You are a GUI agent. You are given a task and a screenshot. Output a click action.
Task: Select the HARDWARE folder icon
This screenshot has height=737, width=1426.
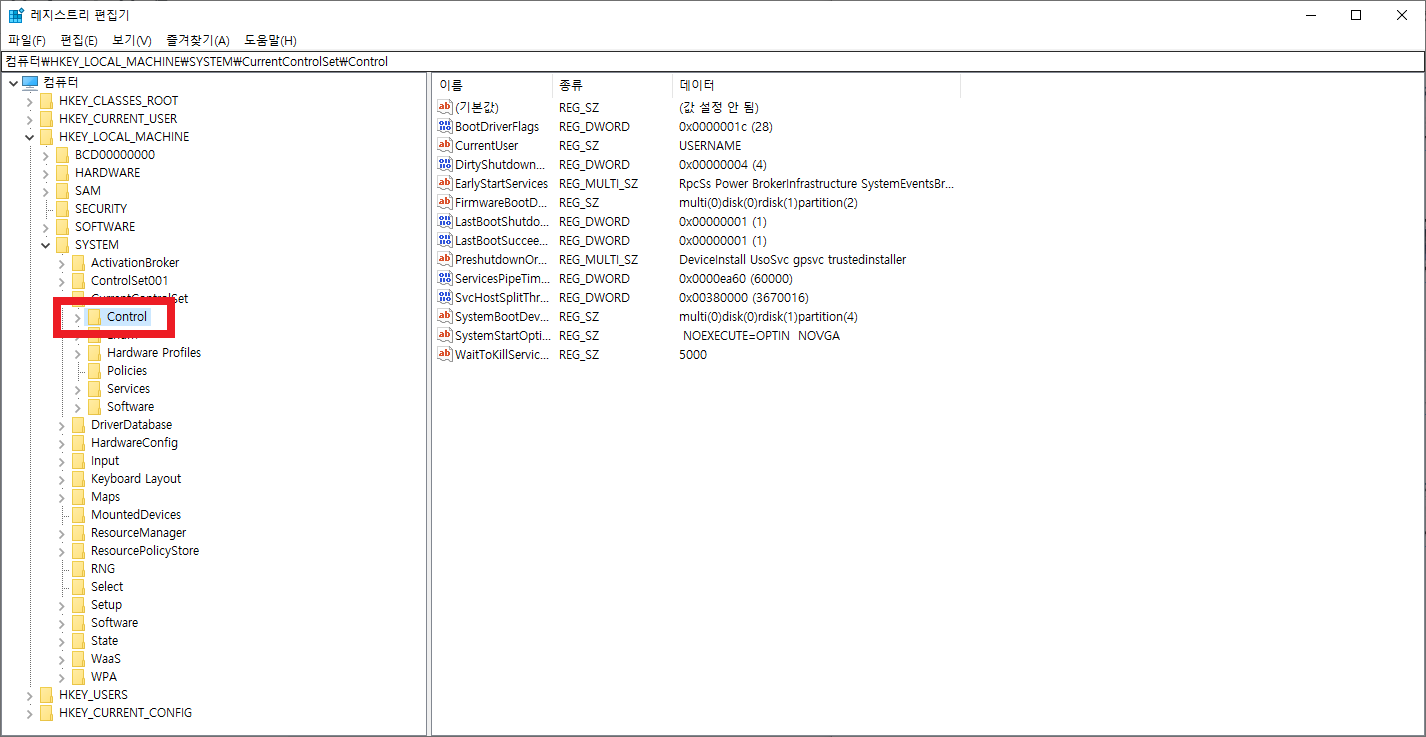[x=62, y=173]
